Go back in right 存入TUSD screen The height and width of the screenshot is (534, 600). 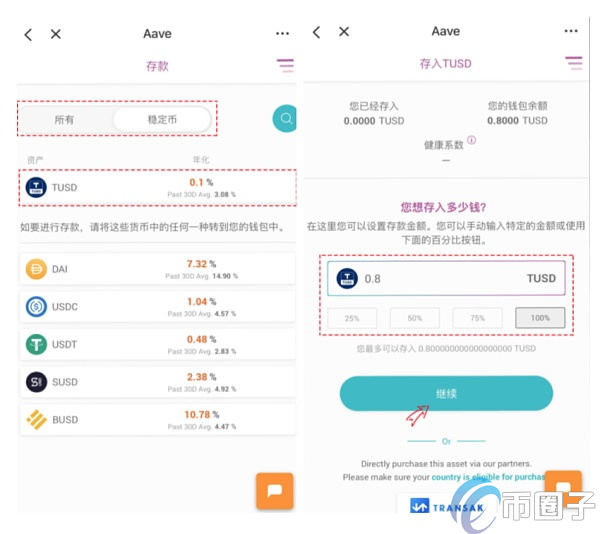tap(316, 32)
